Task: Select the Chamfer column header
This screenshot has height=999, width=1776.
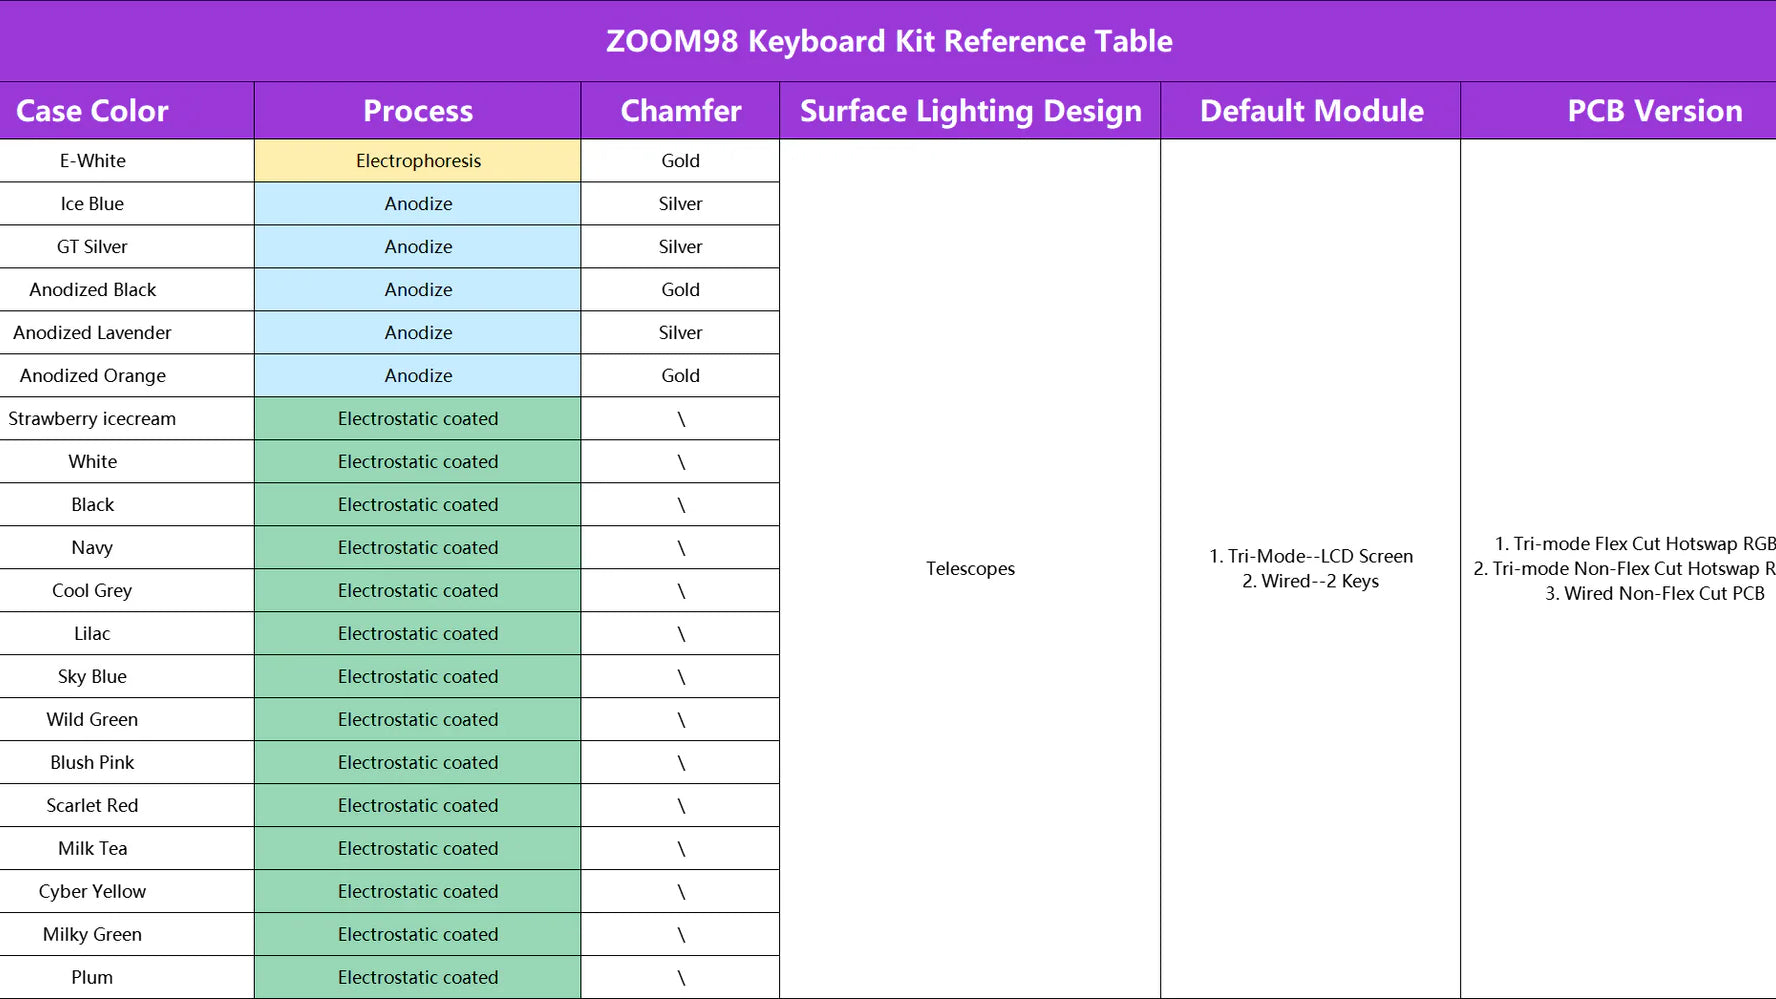Action: coord(680,111)
